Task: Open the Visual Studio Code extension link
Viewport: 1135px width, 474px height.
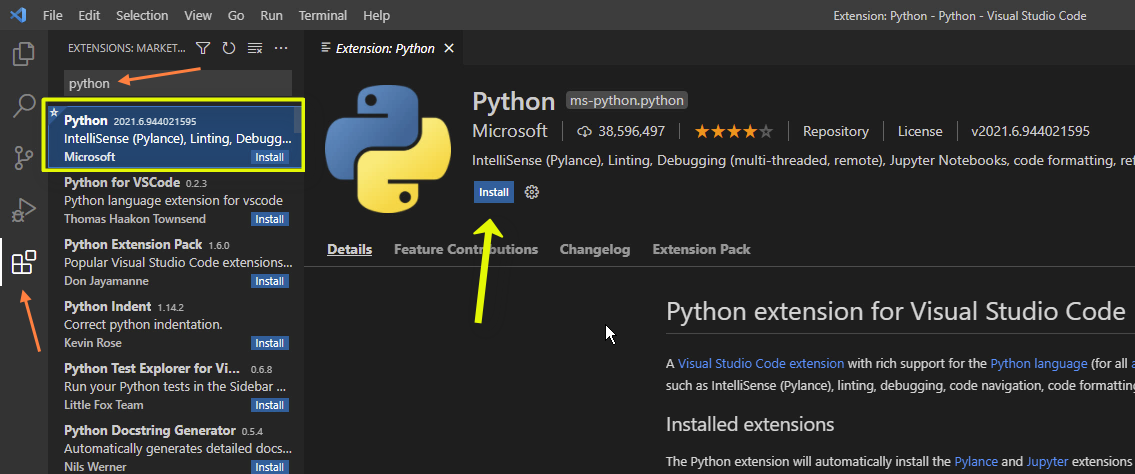Action: 761,364
